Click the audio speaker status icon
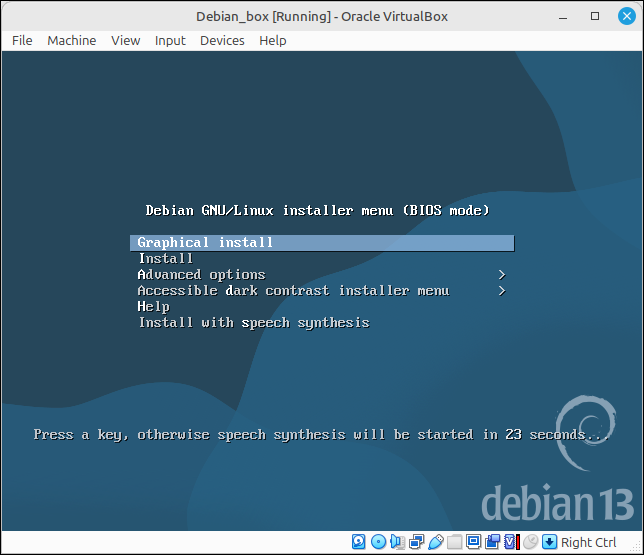The image size is (644, 555). click(x=398, y=542)
